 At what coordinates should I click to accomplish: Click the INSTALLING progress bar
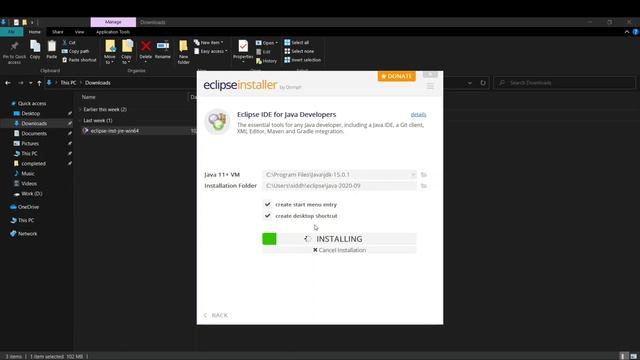[339, 239]
